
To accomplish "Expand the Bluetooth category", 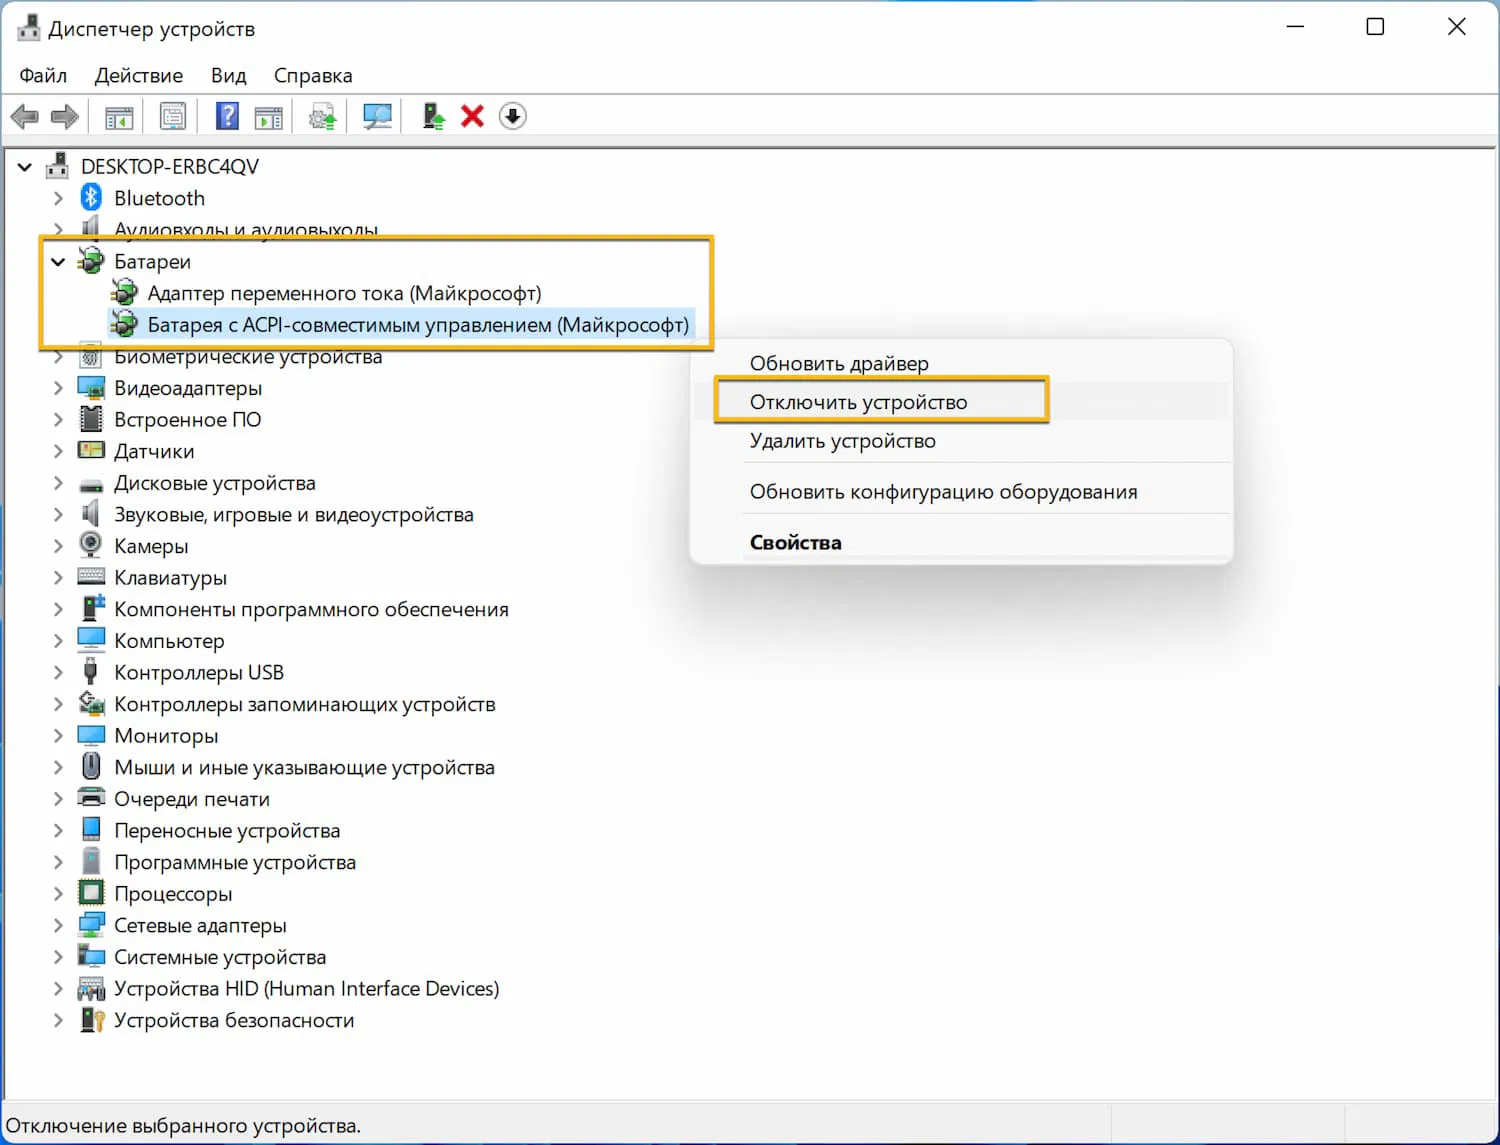I will click(58, 198).
